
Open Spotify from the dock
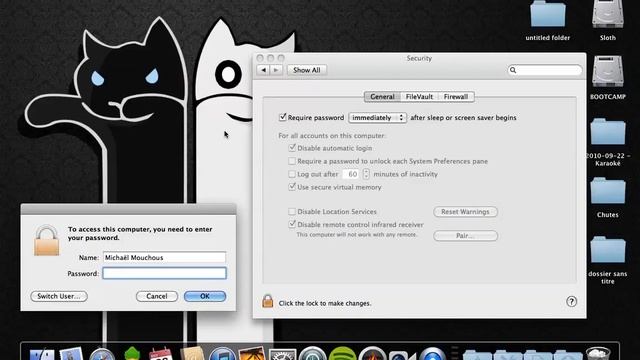click(x=342, y=353)
